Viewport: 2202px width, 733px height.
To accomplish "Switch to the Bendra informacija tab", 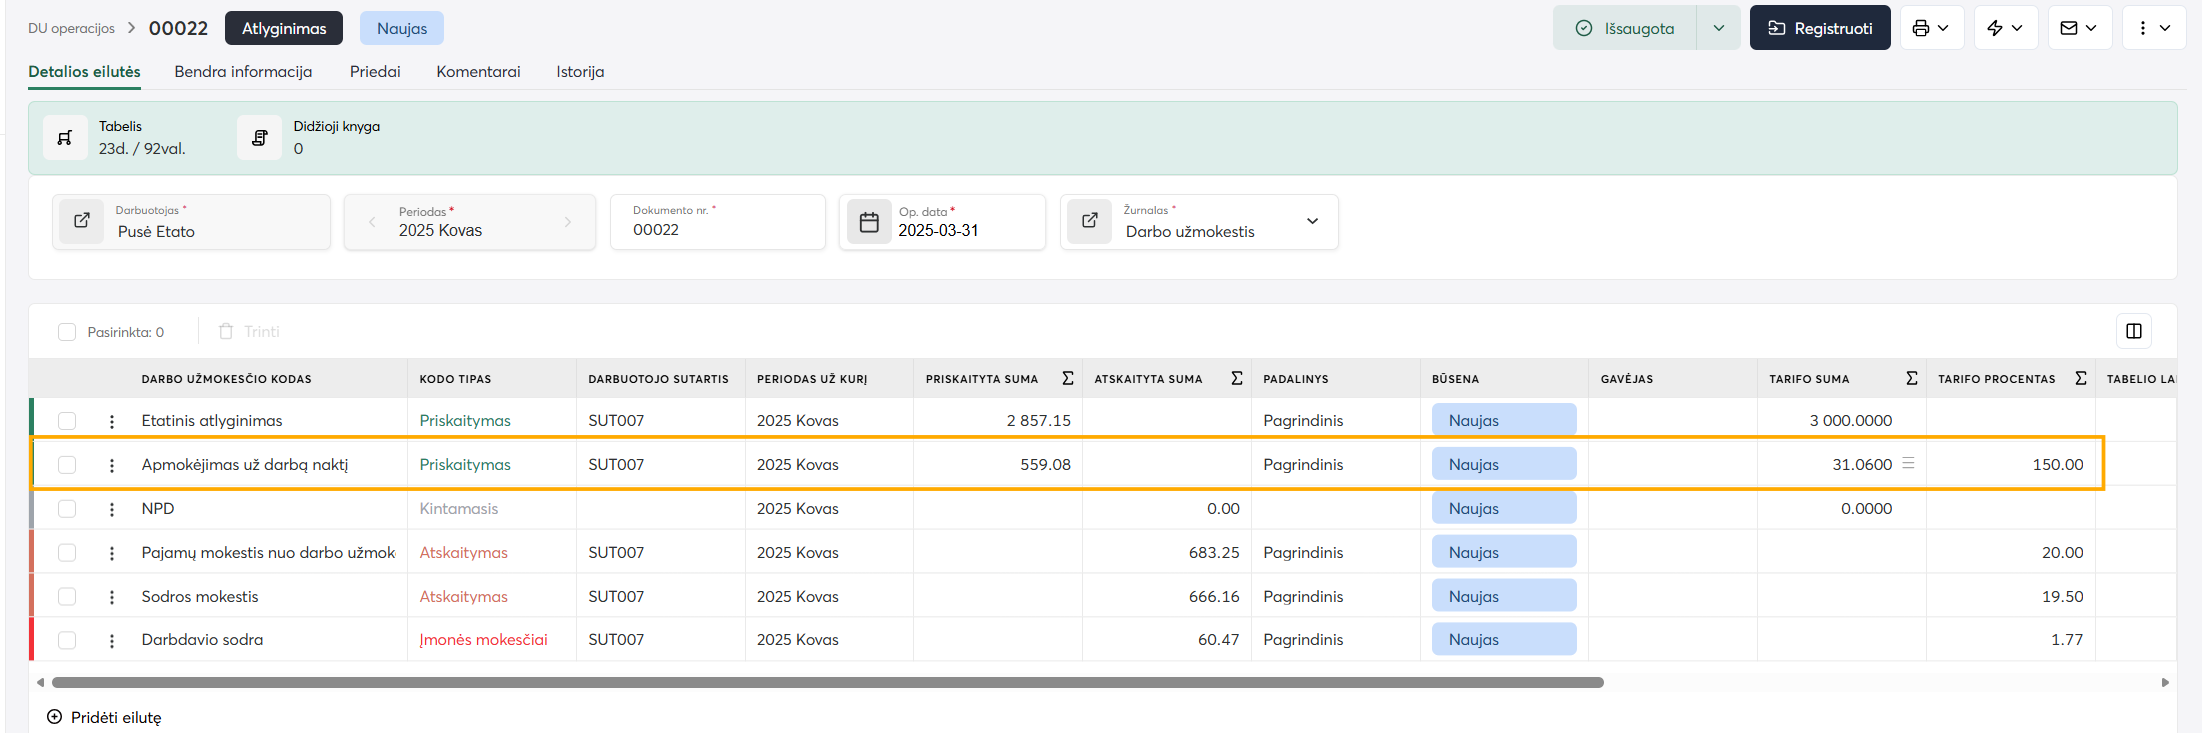I will pos(243,72).
